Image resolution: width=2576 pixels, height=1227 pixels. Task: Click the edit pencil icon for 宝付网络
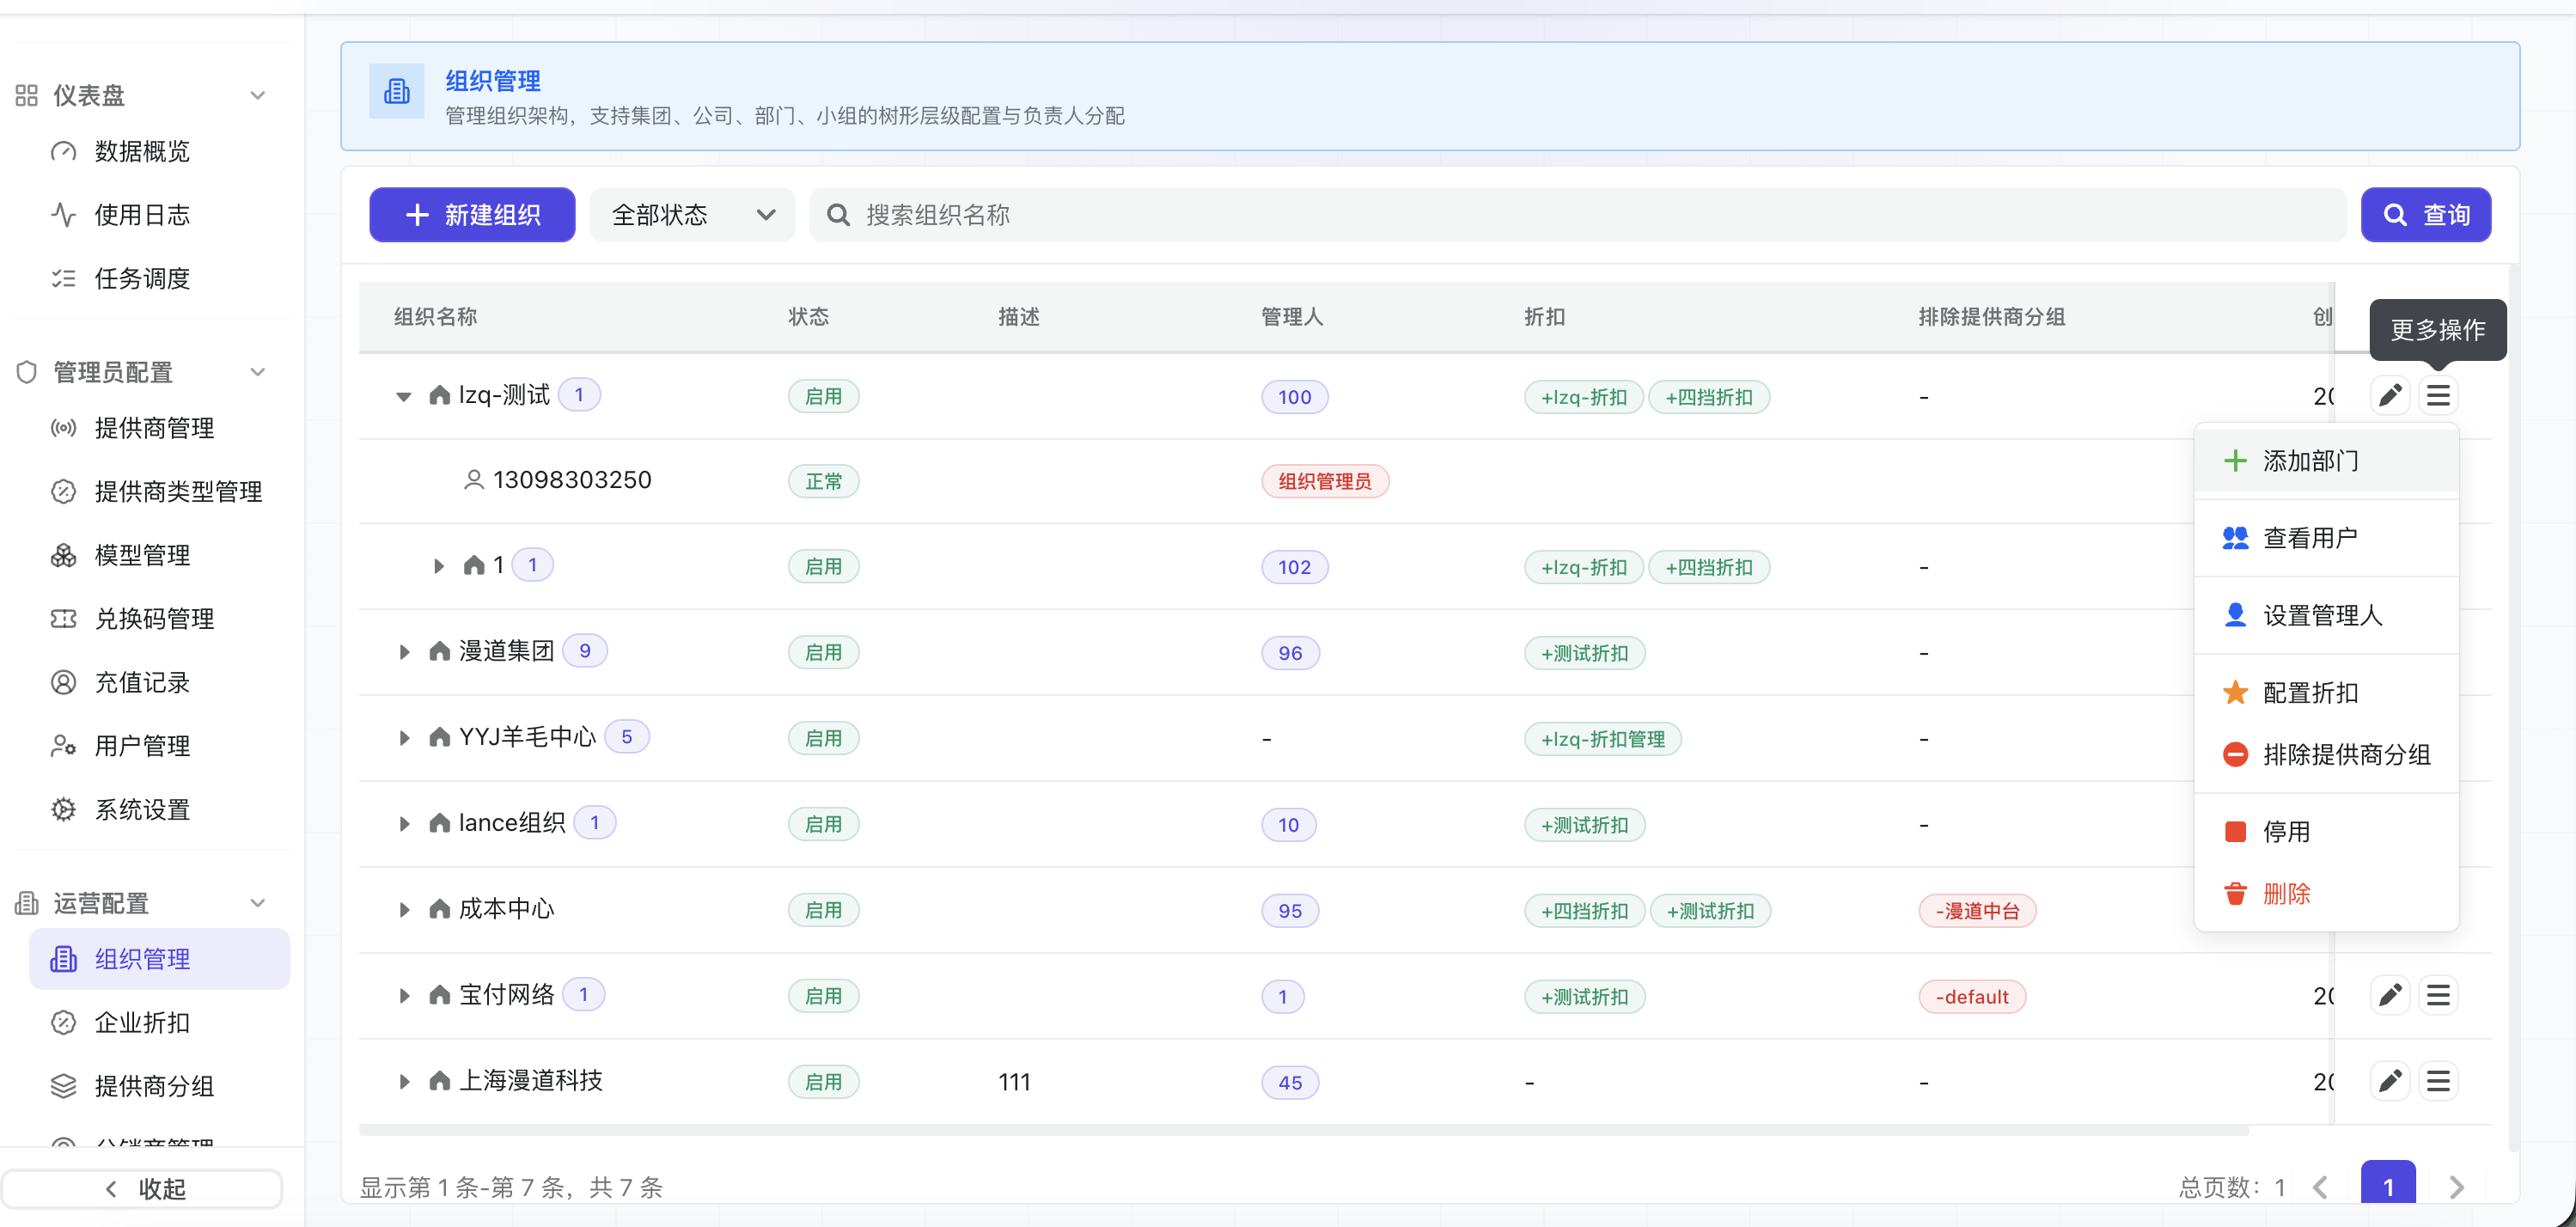2389,995
